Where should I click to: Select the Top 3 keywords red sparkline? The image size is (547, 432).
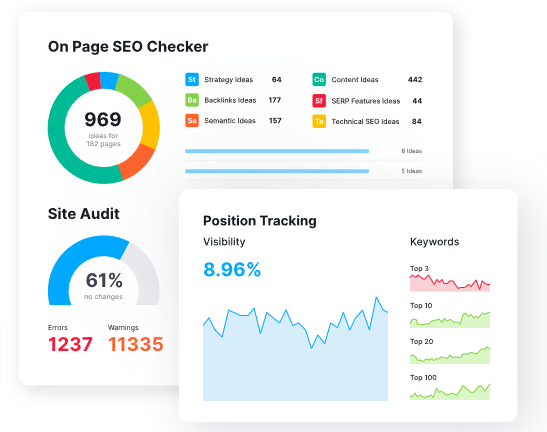click(450, 283)
